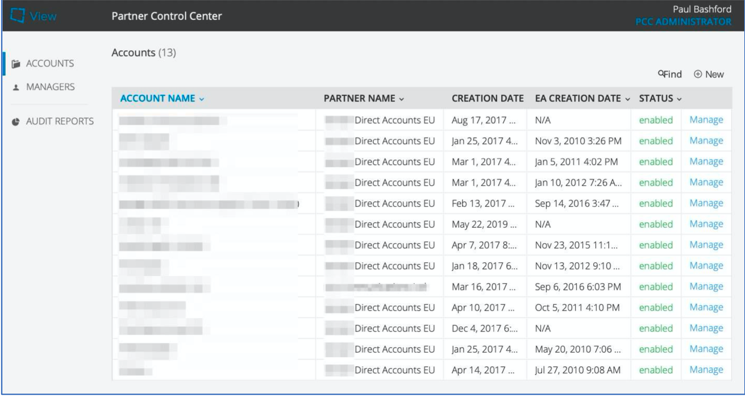This screenshot has height=396, width=748.
Task: Open Accounts via the folder icon
Action: 16,64
